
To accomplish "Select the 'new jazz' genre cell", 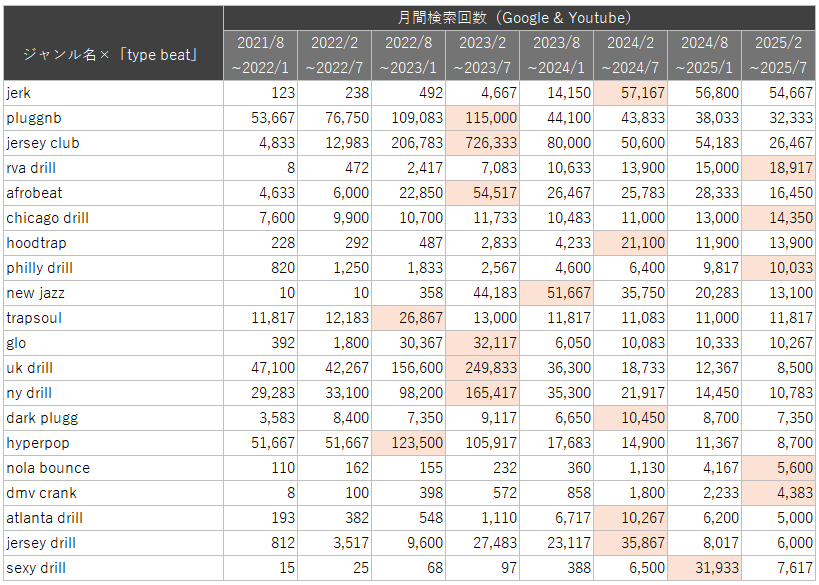I will [x=114, y=293].
